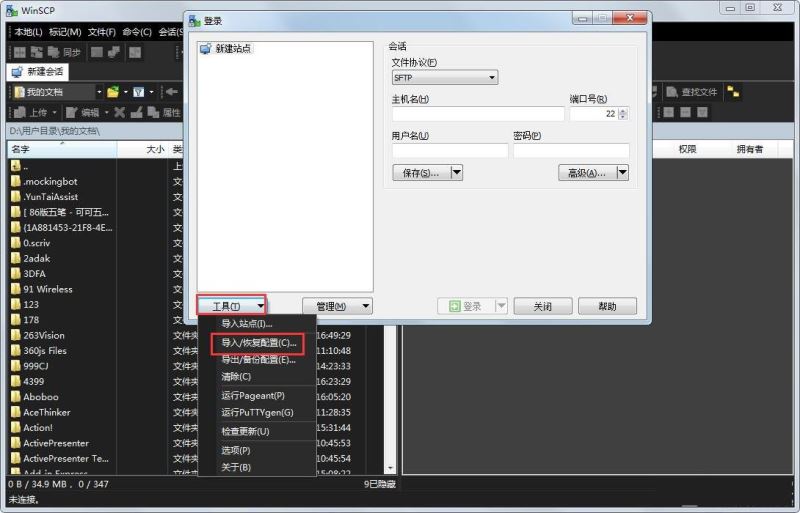Click the 主机名 host name input field
This screenshot has width=800, height=513.
[x=477, y=114]
